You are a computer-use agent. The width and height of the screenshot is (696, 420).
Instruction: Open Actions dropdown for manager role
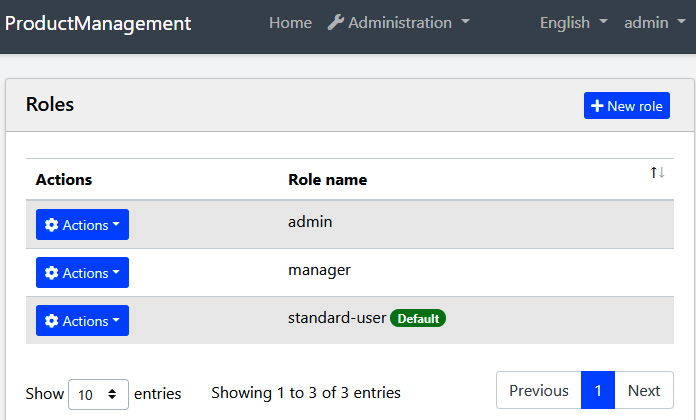83,273
